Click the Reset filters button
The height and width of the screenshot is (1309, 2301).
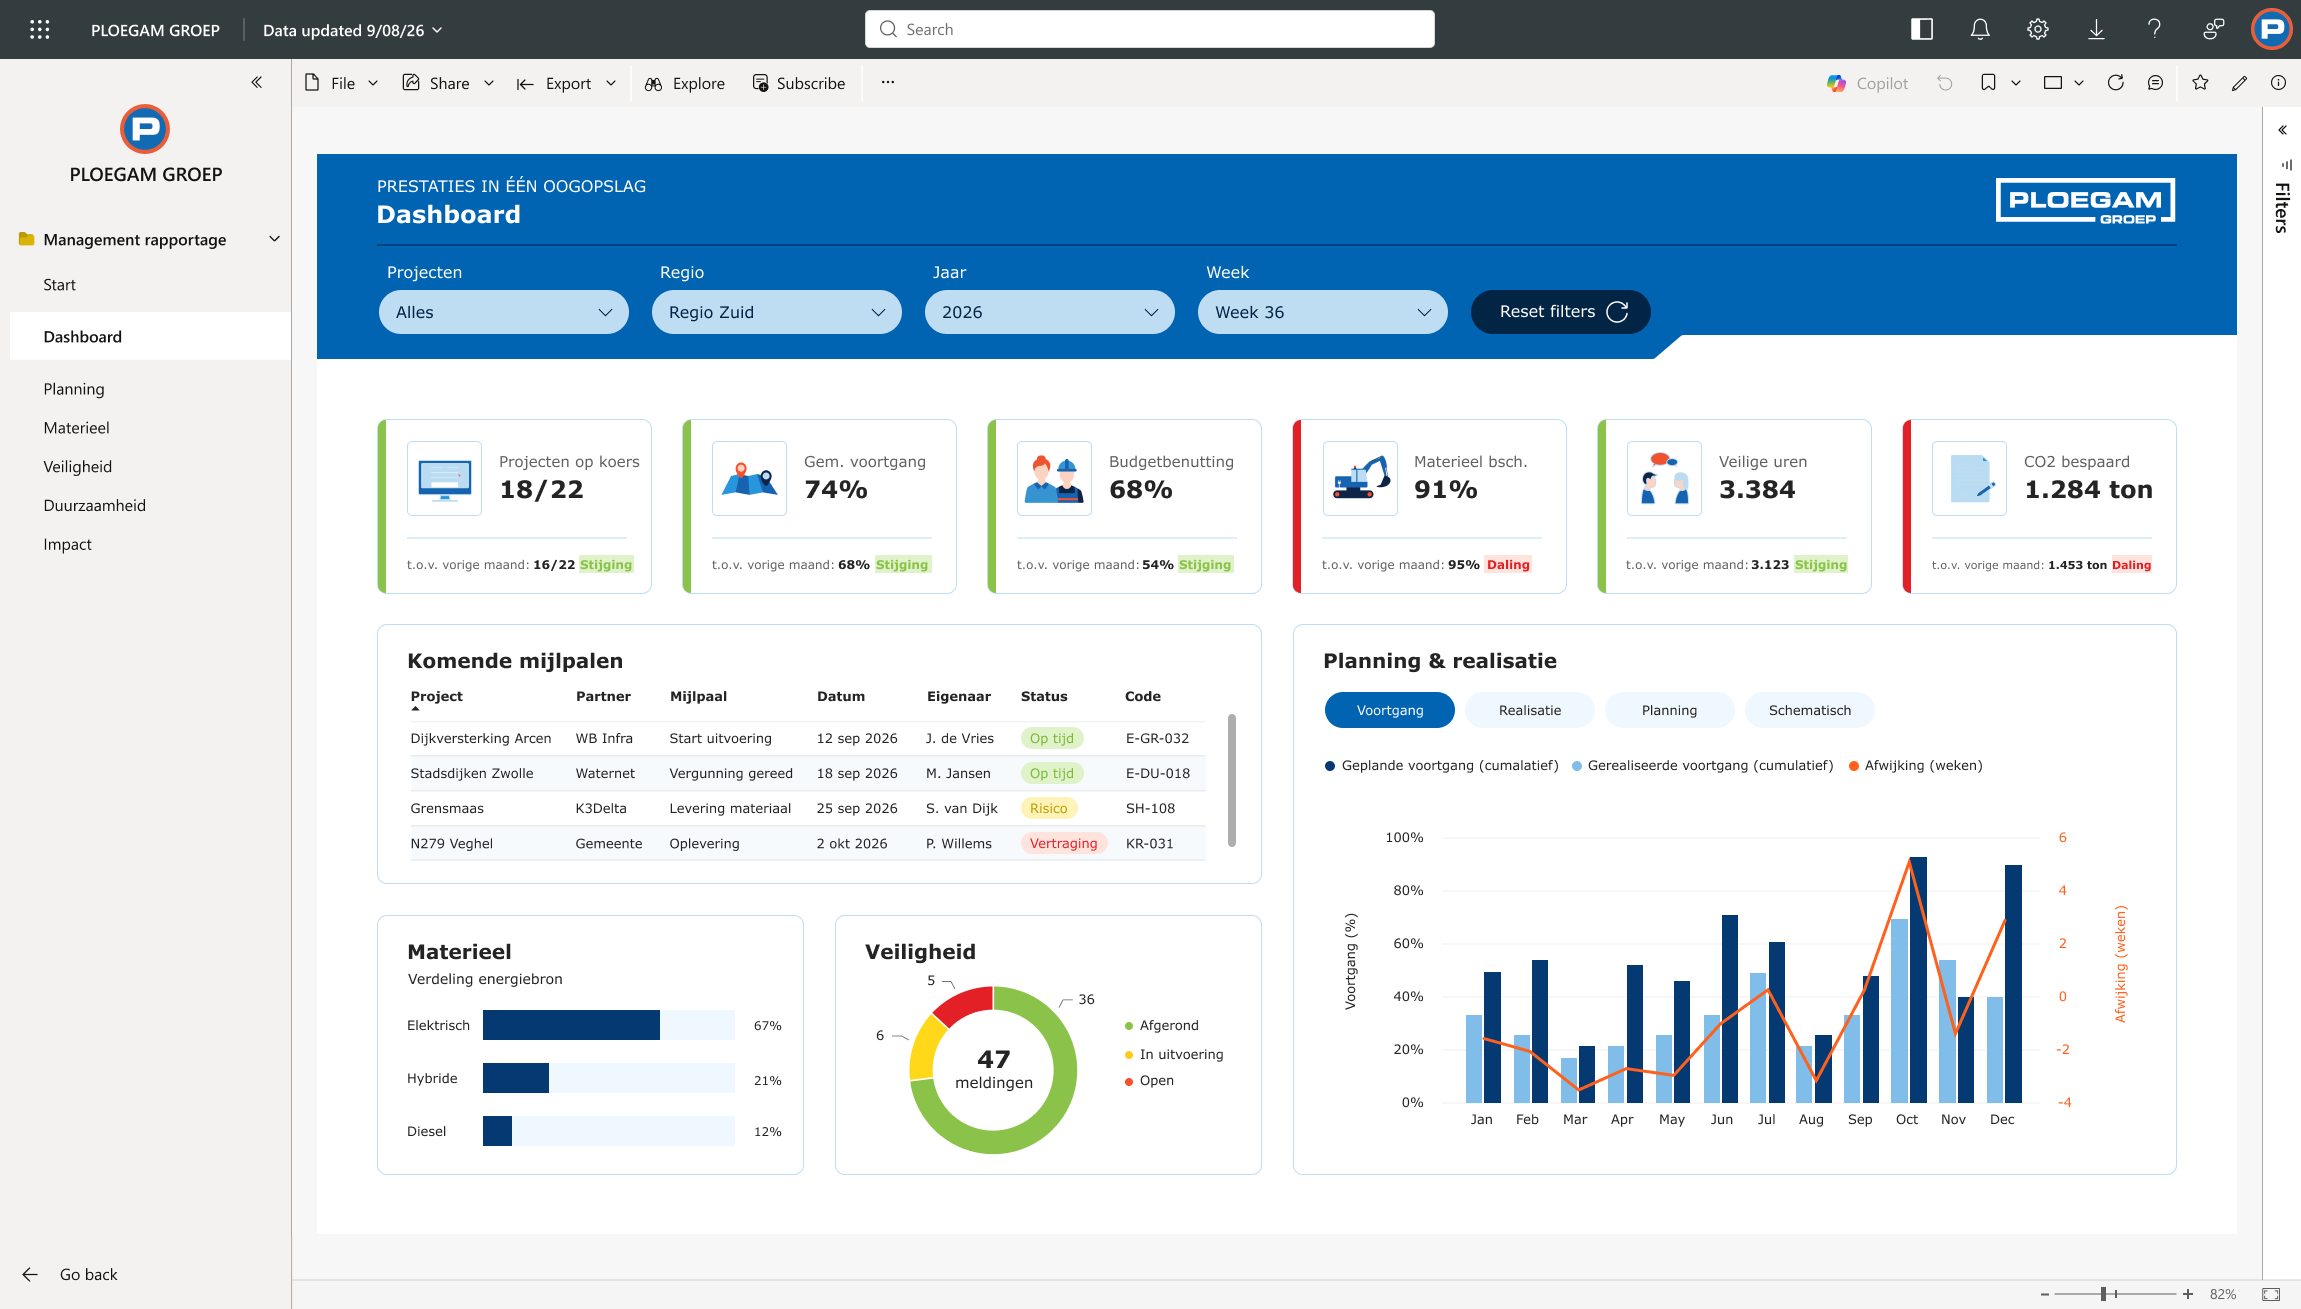tap(1560, 312)
